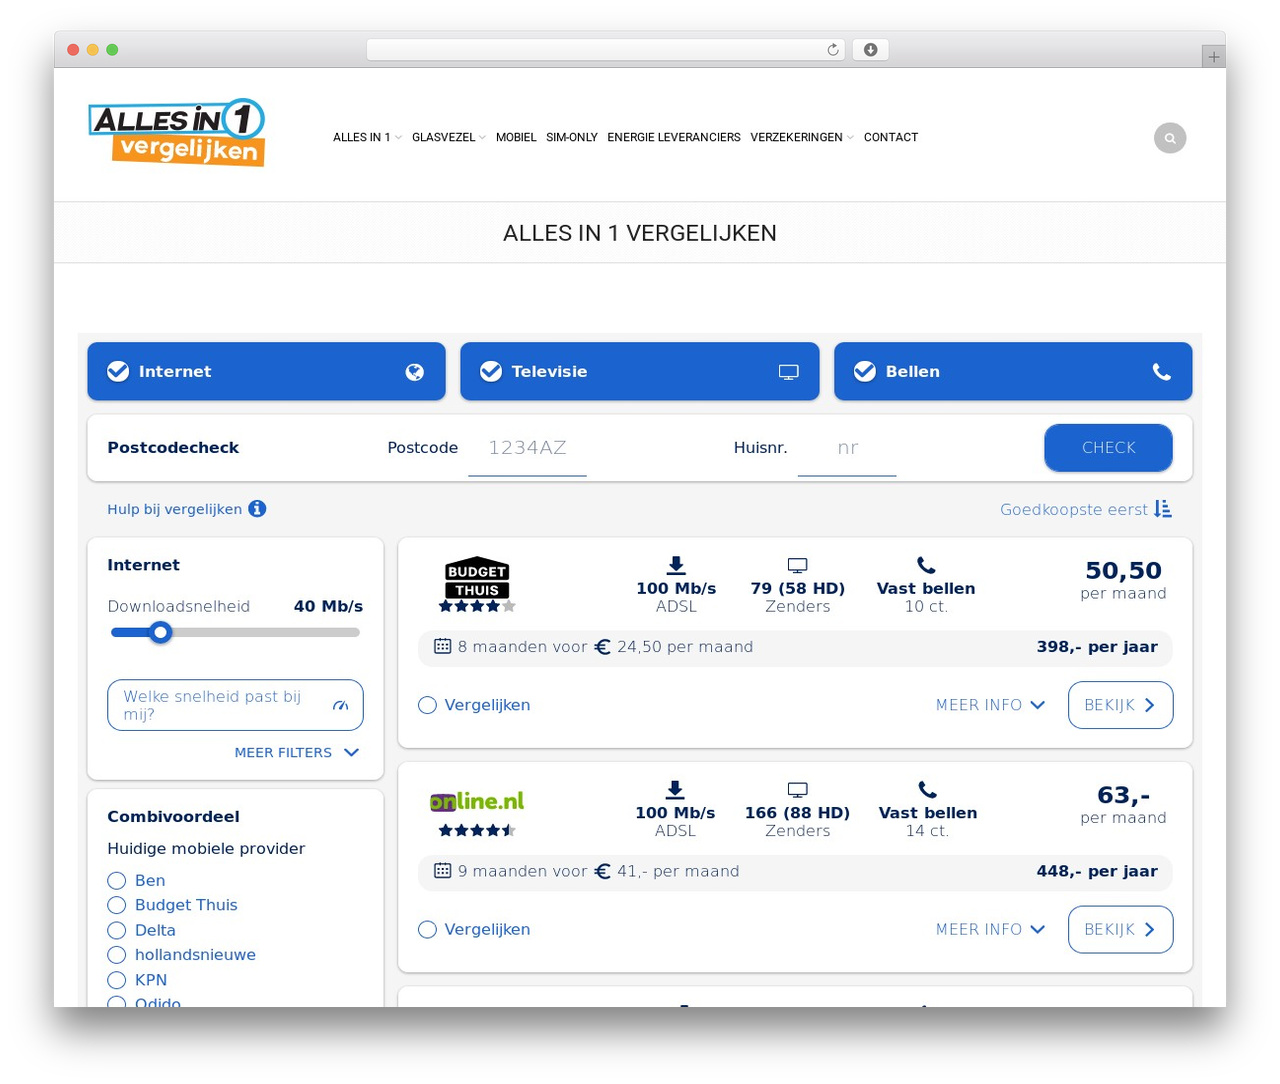Click the television icon in online.nl card
This screenshot has height=1084, width=1280.
point(797,790)
